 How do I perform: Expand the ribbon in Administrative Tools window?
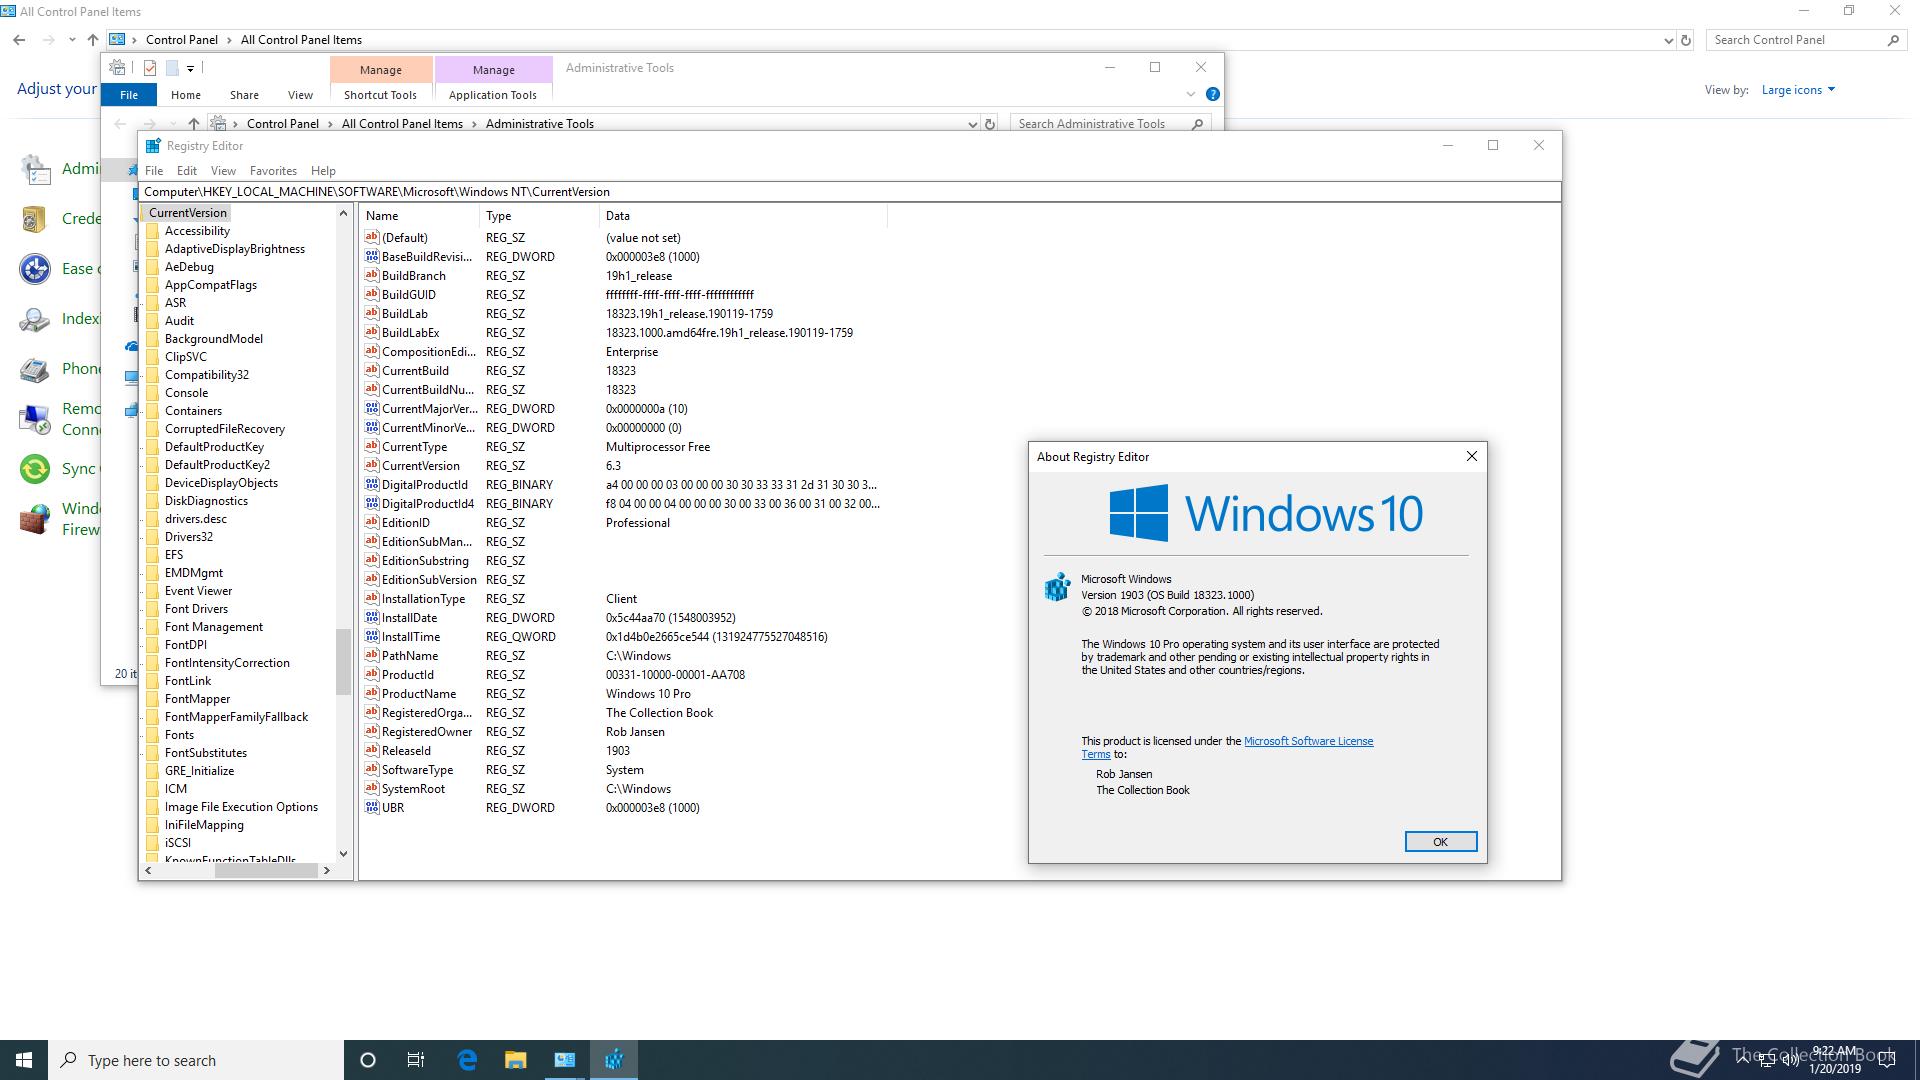coord(1191,94)
